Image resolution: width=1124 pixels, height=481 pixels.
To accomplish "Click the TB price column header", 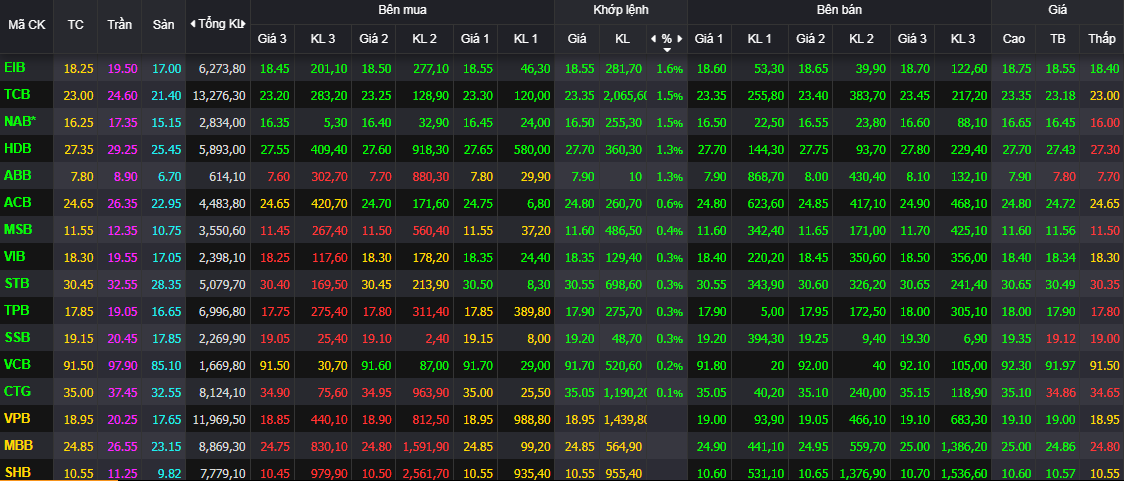I will [x=1057, y=39].
